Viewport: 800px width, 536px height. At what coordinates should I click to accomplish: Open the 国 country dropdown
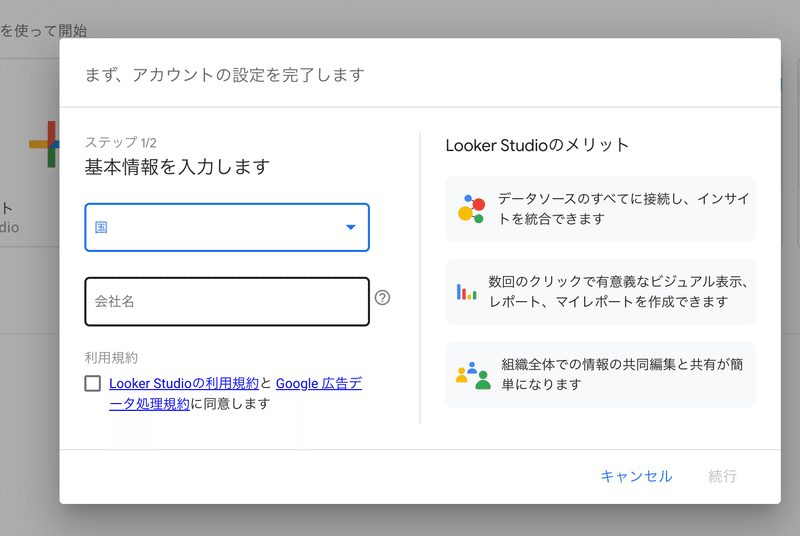(227, 227)
